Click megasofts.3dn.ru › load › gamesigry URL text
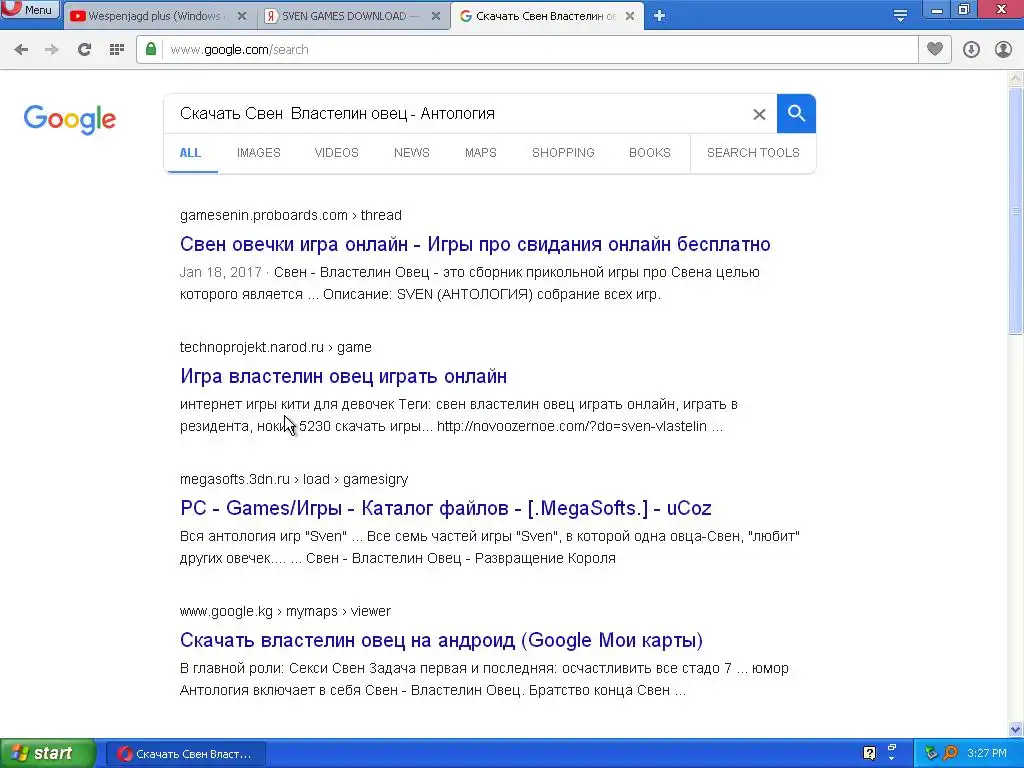Viewport: 1024px width, 768px height. click(x=294, y=479)
